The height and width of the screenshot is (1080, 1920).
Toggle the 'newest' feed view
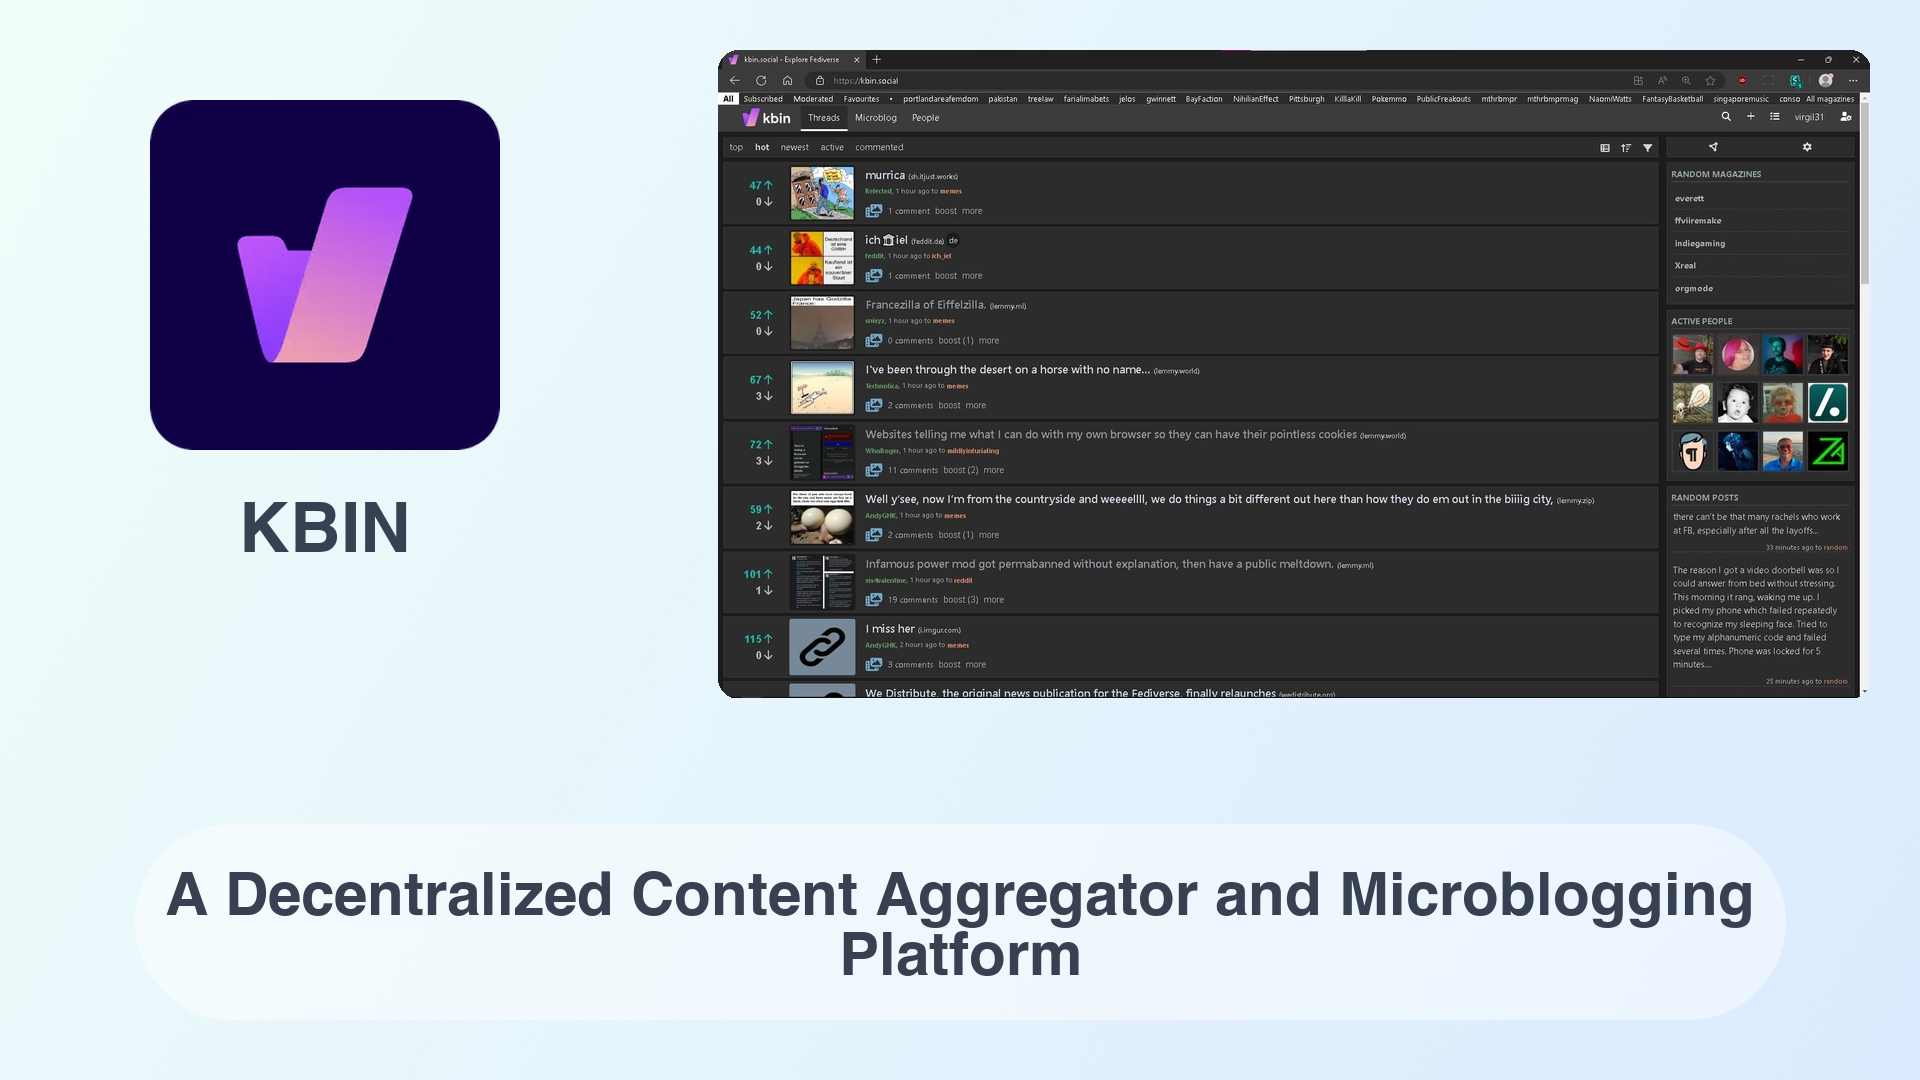793,146
